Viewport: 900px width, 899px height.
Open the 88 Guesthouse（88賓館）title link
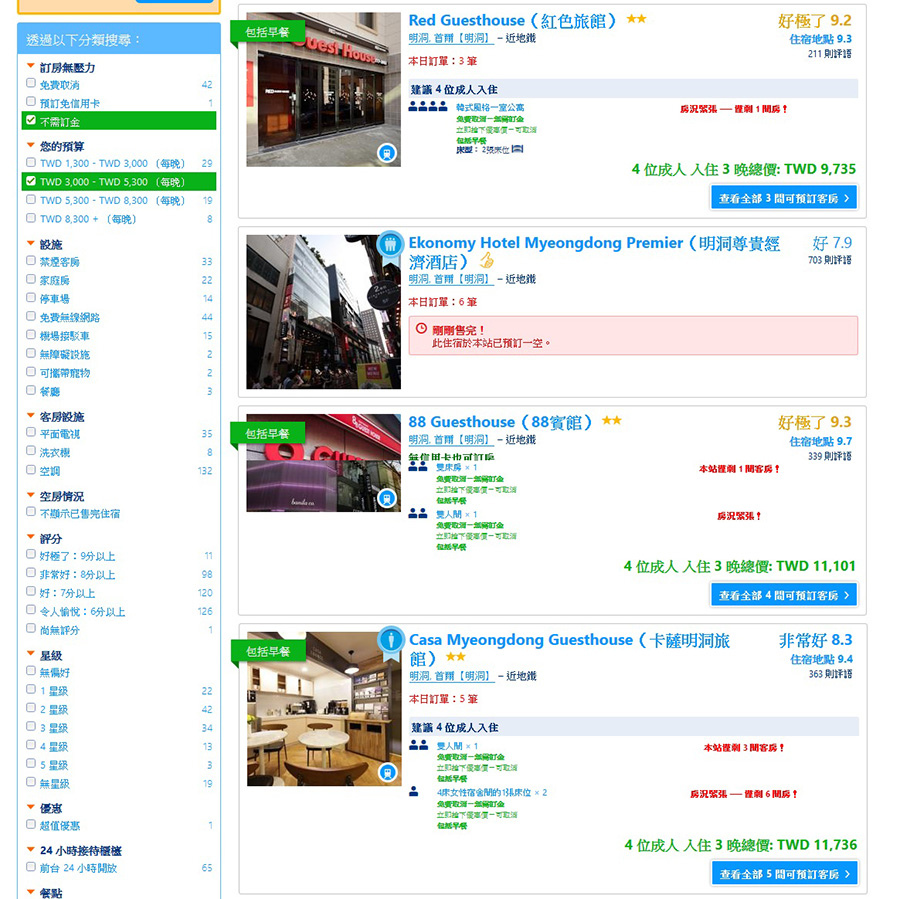coord(501,423)
